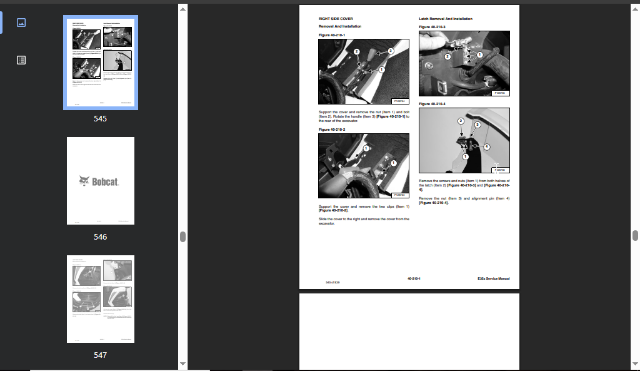Click document scrollbar down arrow
The width and height of the screenshot is (640, 371).
pos(636,363)
